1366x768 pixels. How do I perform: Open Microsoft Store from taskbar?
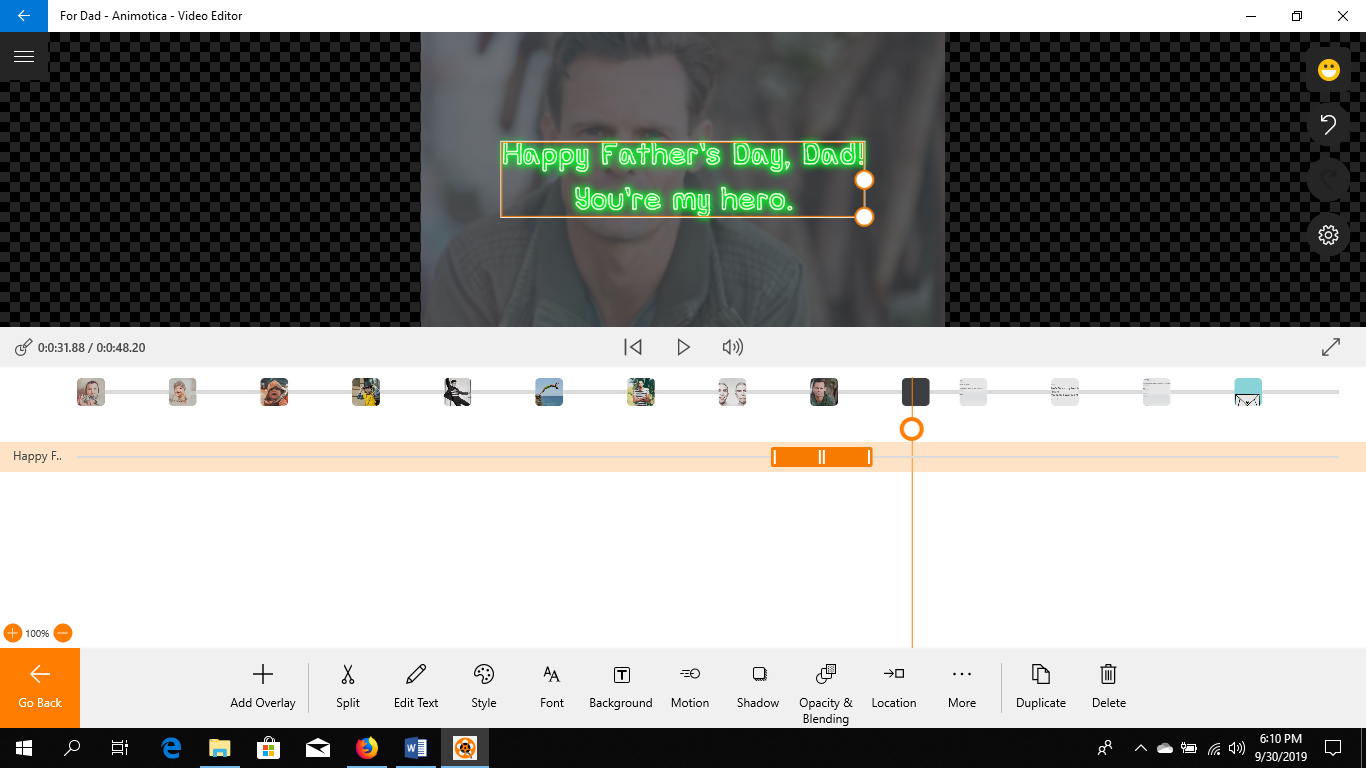(x=269, y=748)
